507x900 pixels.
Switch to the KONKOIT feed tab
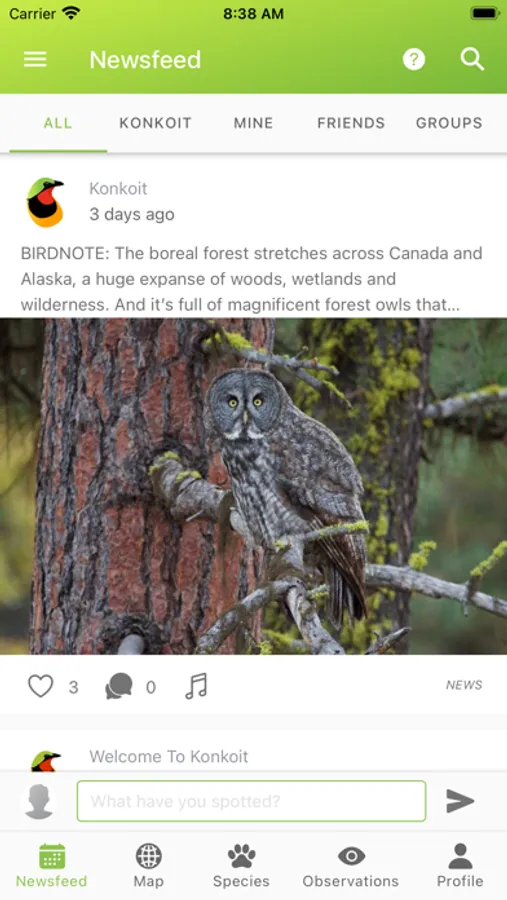155,123
